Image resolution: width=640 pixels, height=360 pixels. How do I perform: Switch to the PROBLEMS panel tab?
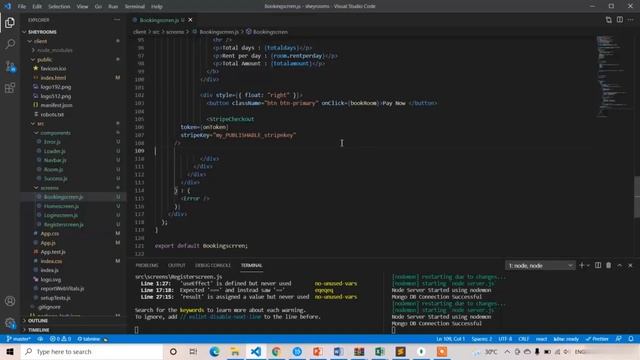click(x=147, y=265)
